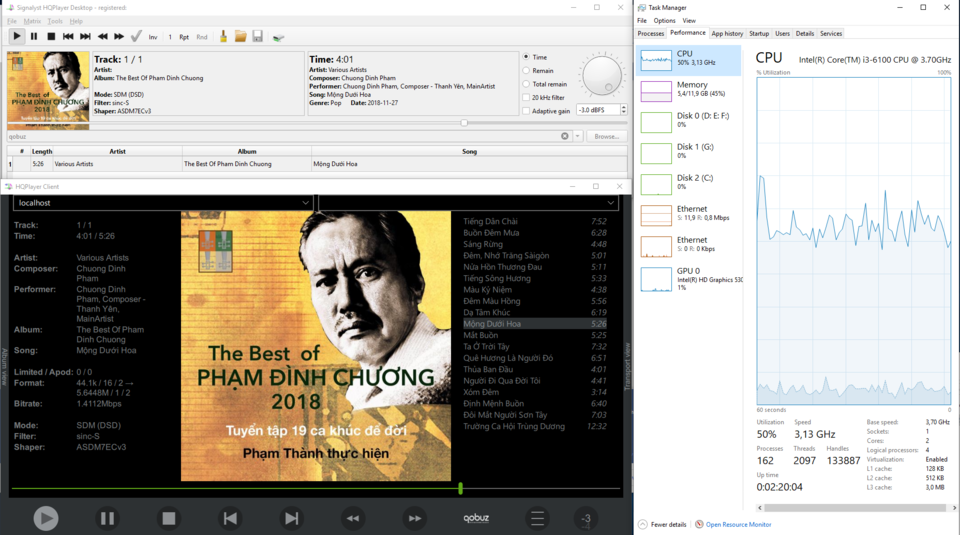This screenshot has height=535, width=960.
Task: Enable the 20 kHz filter checkbox
Action: (526, 97)
